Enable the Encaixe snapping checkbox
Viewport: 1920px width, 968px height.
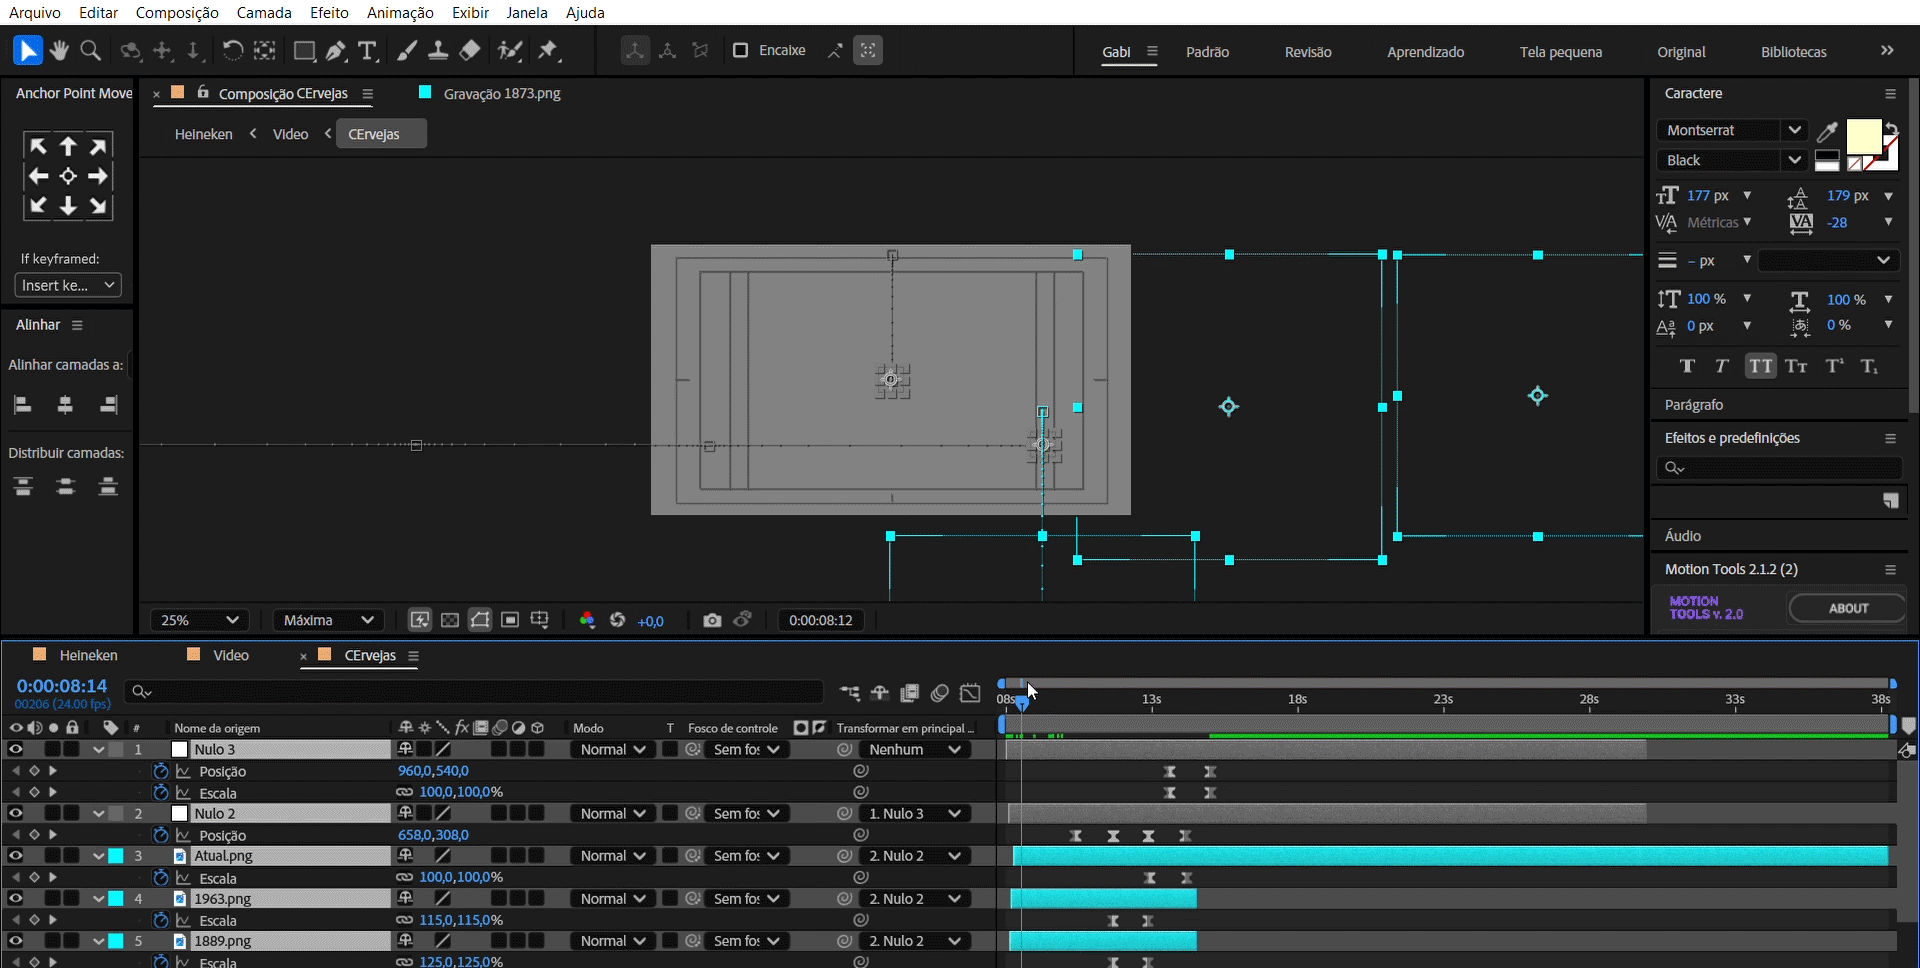pyautogui.click(x=740, y=50)
